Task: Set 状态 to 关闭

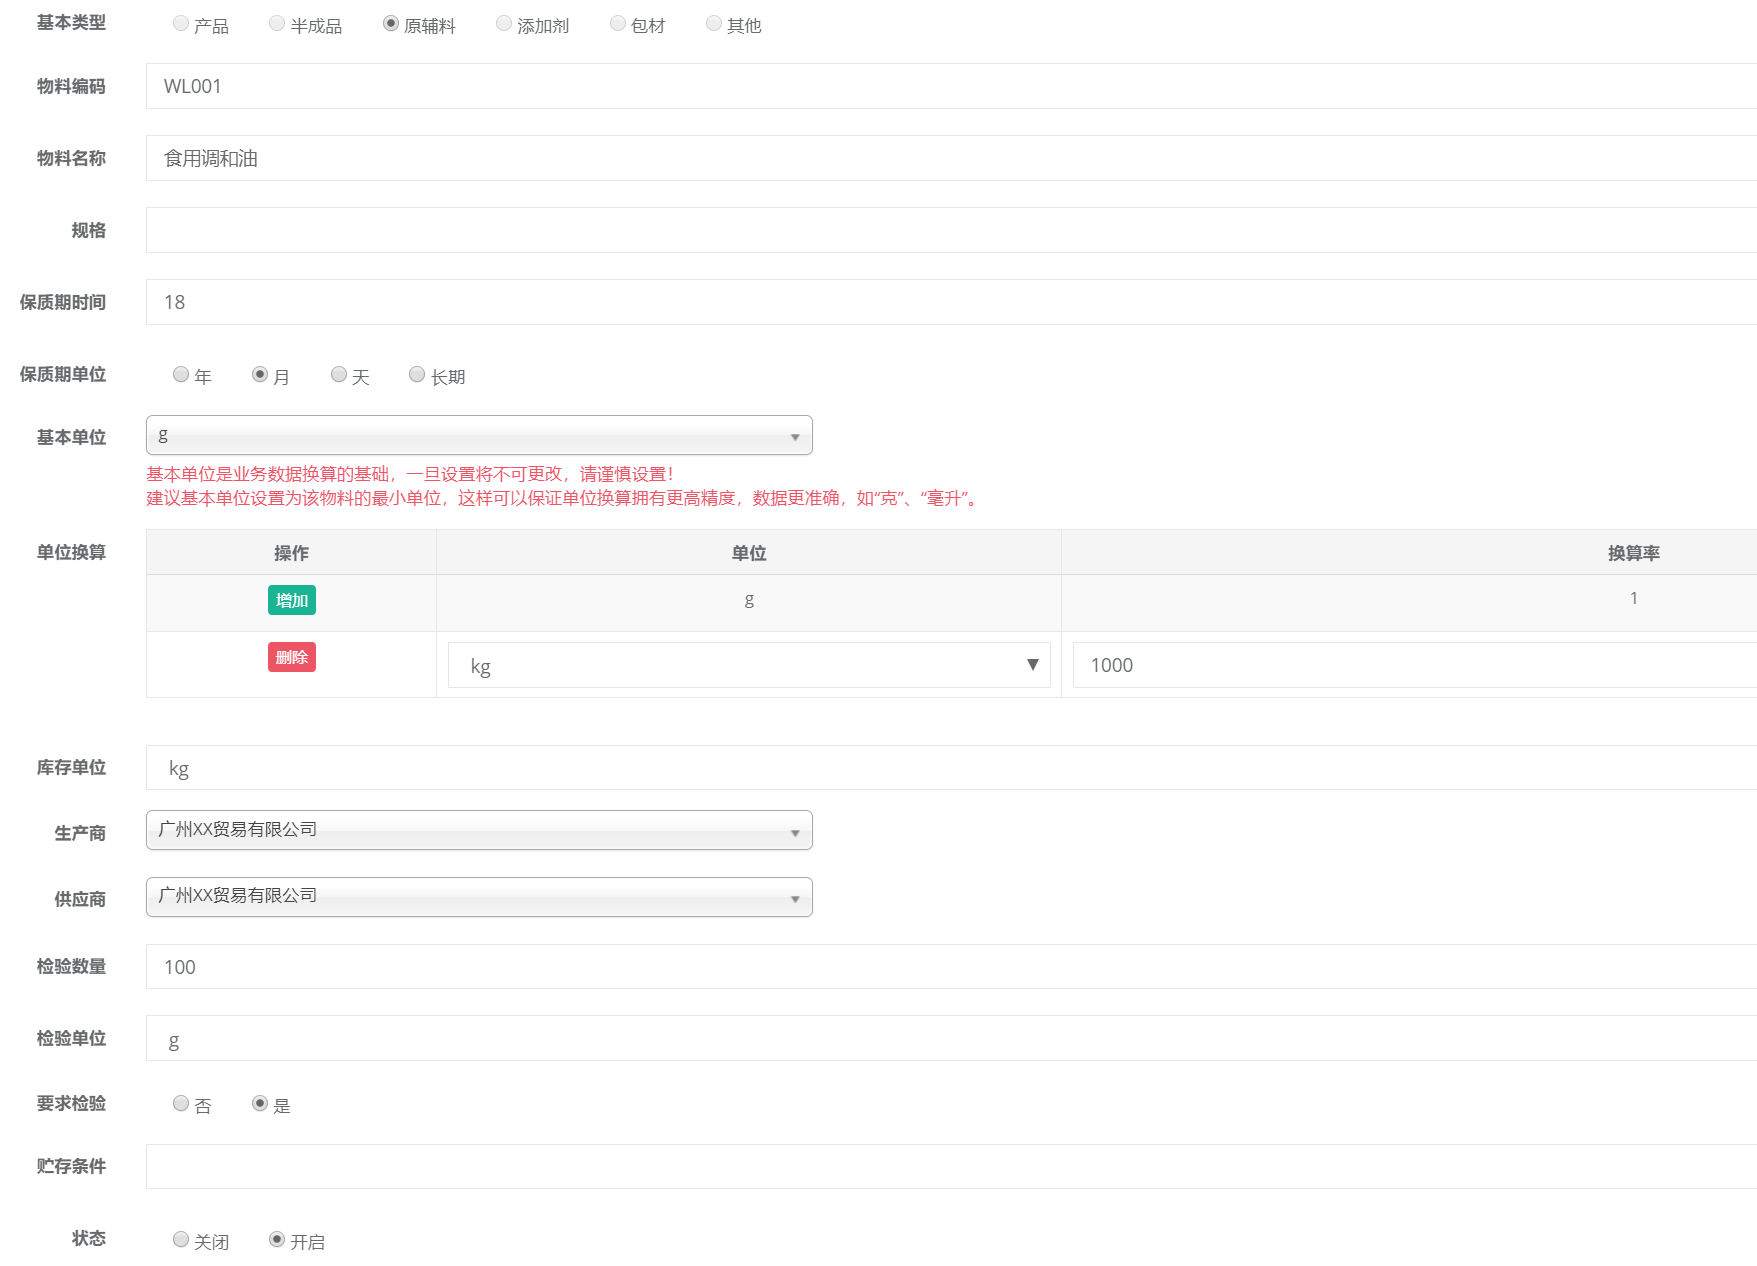Action: pyautogui.click(x=181, y=1239)
